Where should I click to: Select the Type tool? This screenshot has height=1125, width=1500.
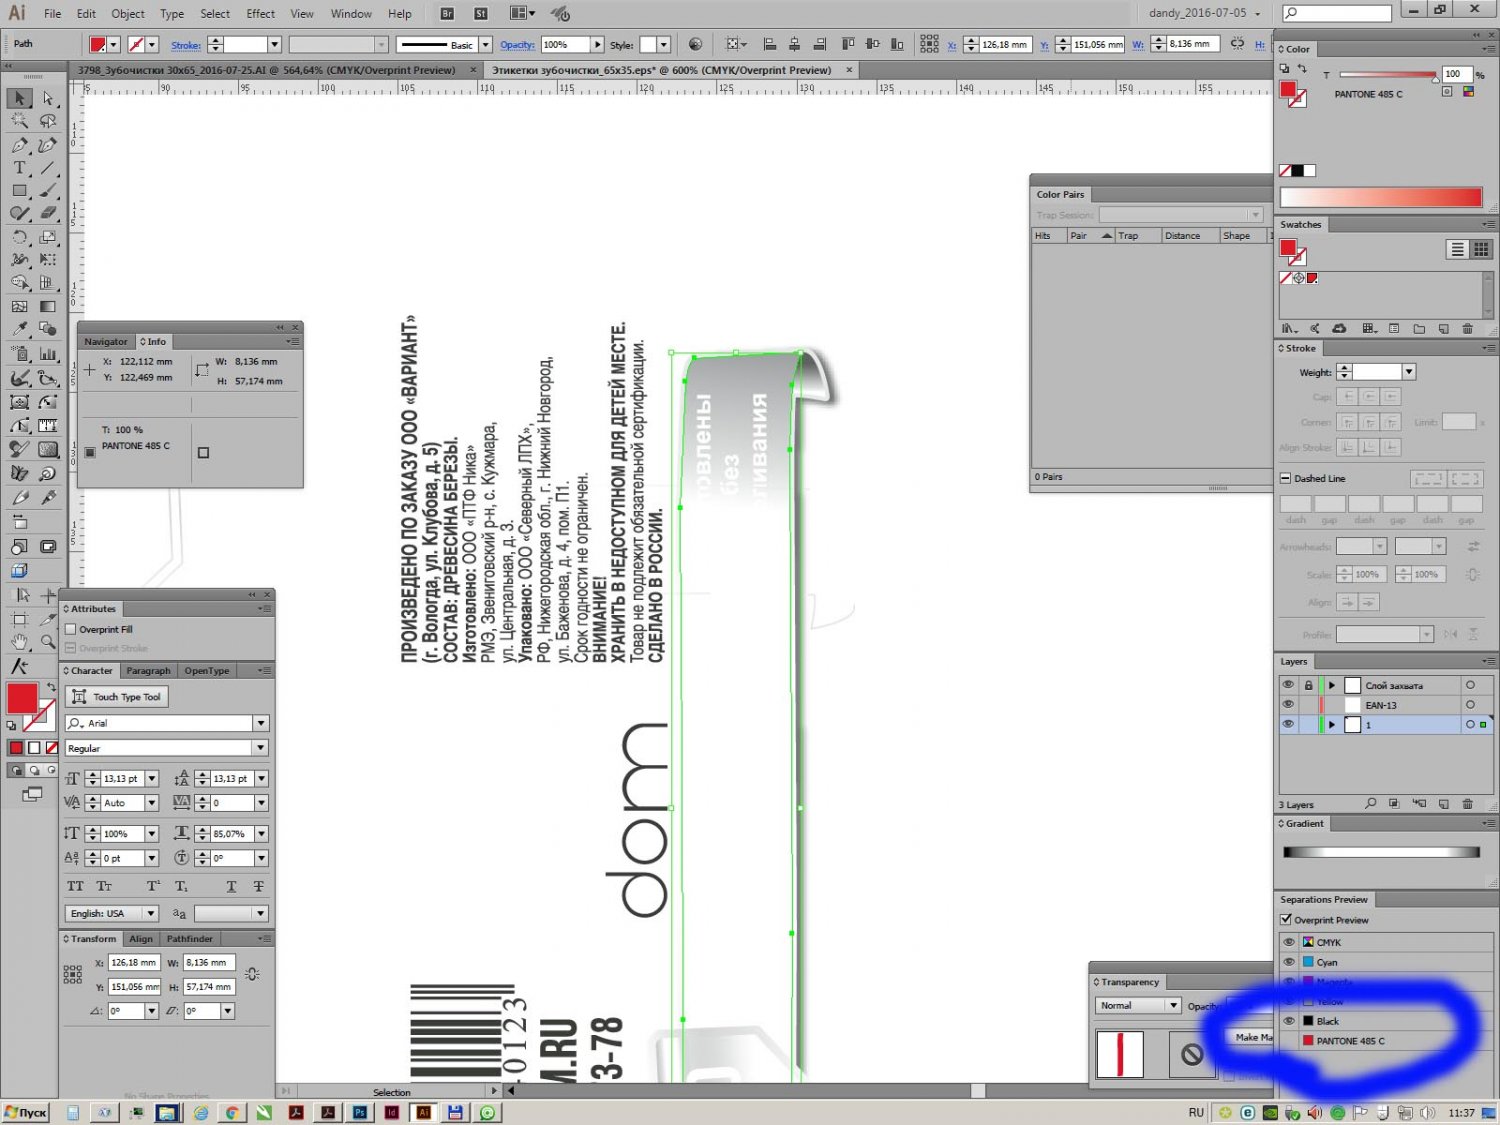[x=19, y=168]
